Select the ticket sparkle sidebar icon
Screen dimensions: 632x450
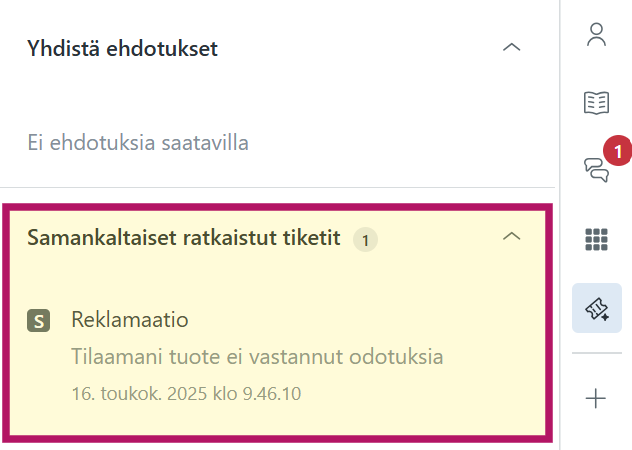(x=597, y=308)
